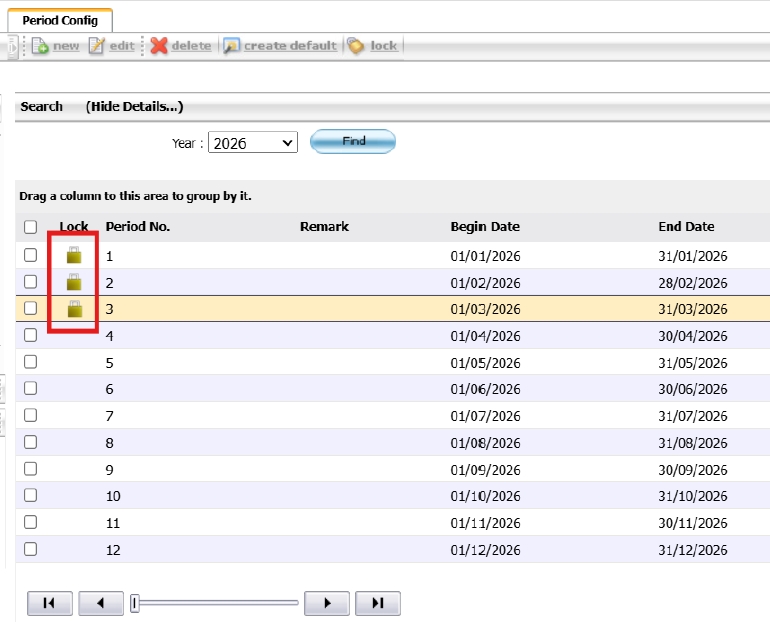Tick the checkbox for period 4
Viewport: 770px width, 622px height.
point(30,335)
